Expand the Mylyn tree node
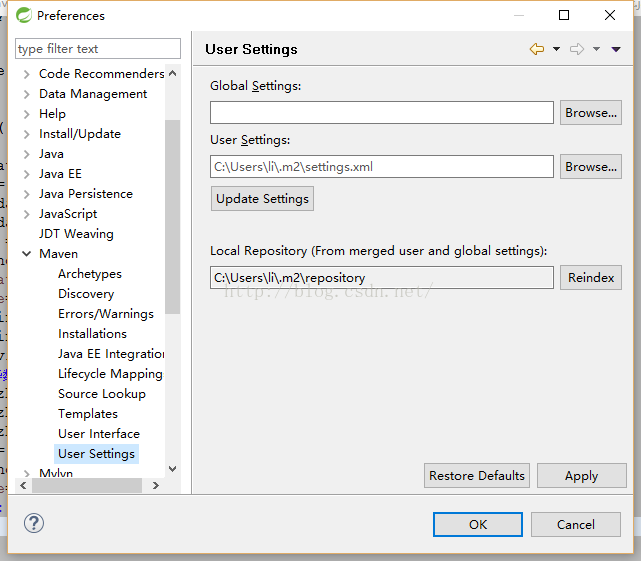 [x=27, y=473]
